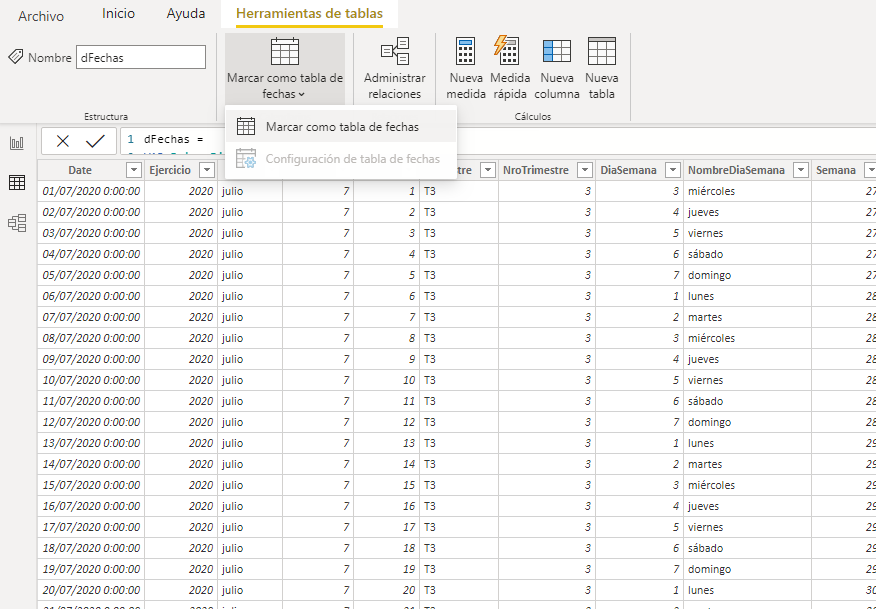Image resolution: width=876 pixels, height=609 pixels.
Task: Click 'domingo' in the 19/07/2020 row
Action: 710,569
